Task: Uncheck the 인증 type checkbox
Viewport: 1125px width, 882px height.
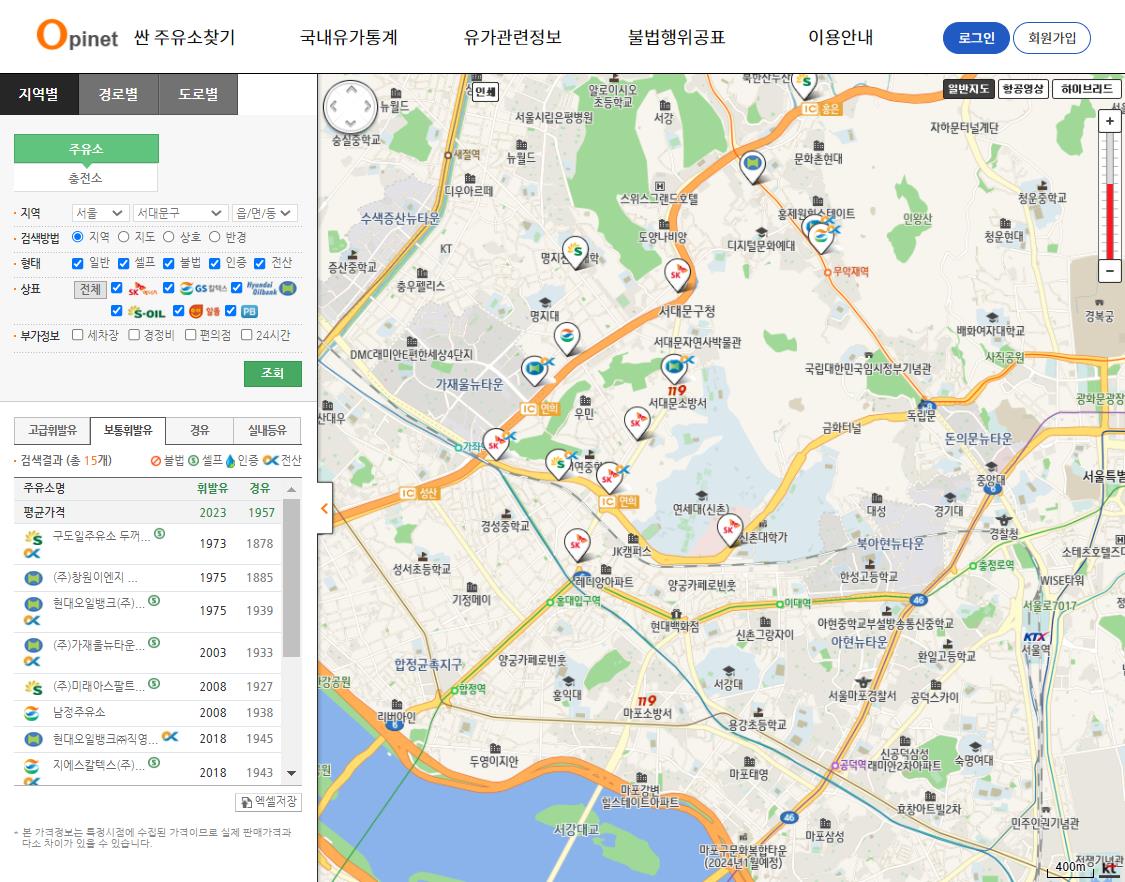Action: click(x=214, y=263)
